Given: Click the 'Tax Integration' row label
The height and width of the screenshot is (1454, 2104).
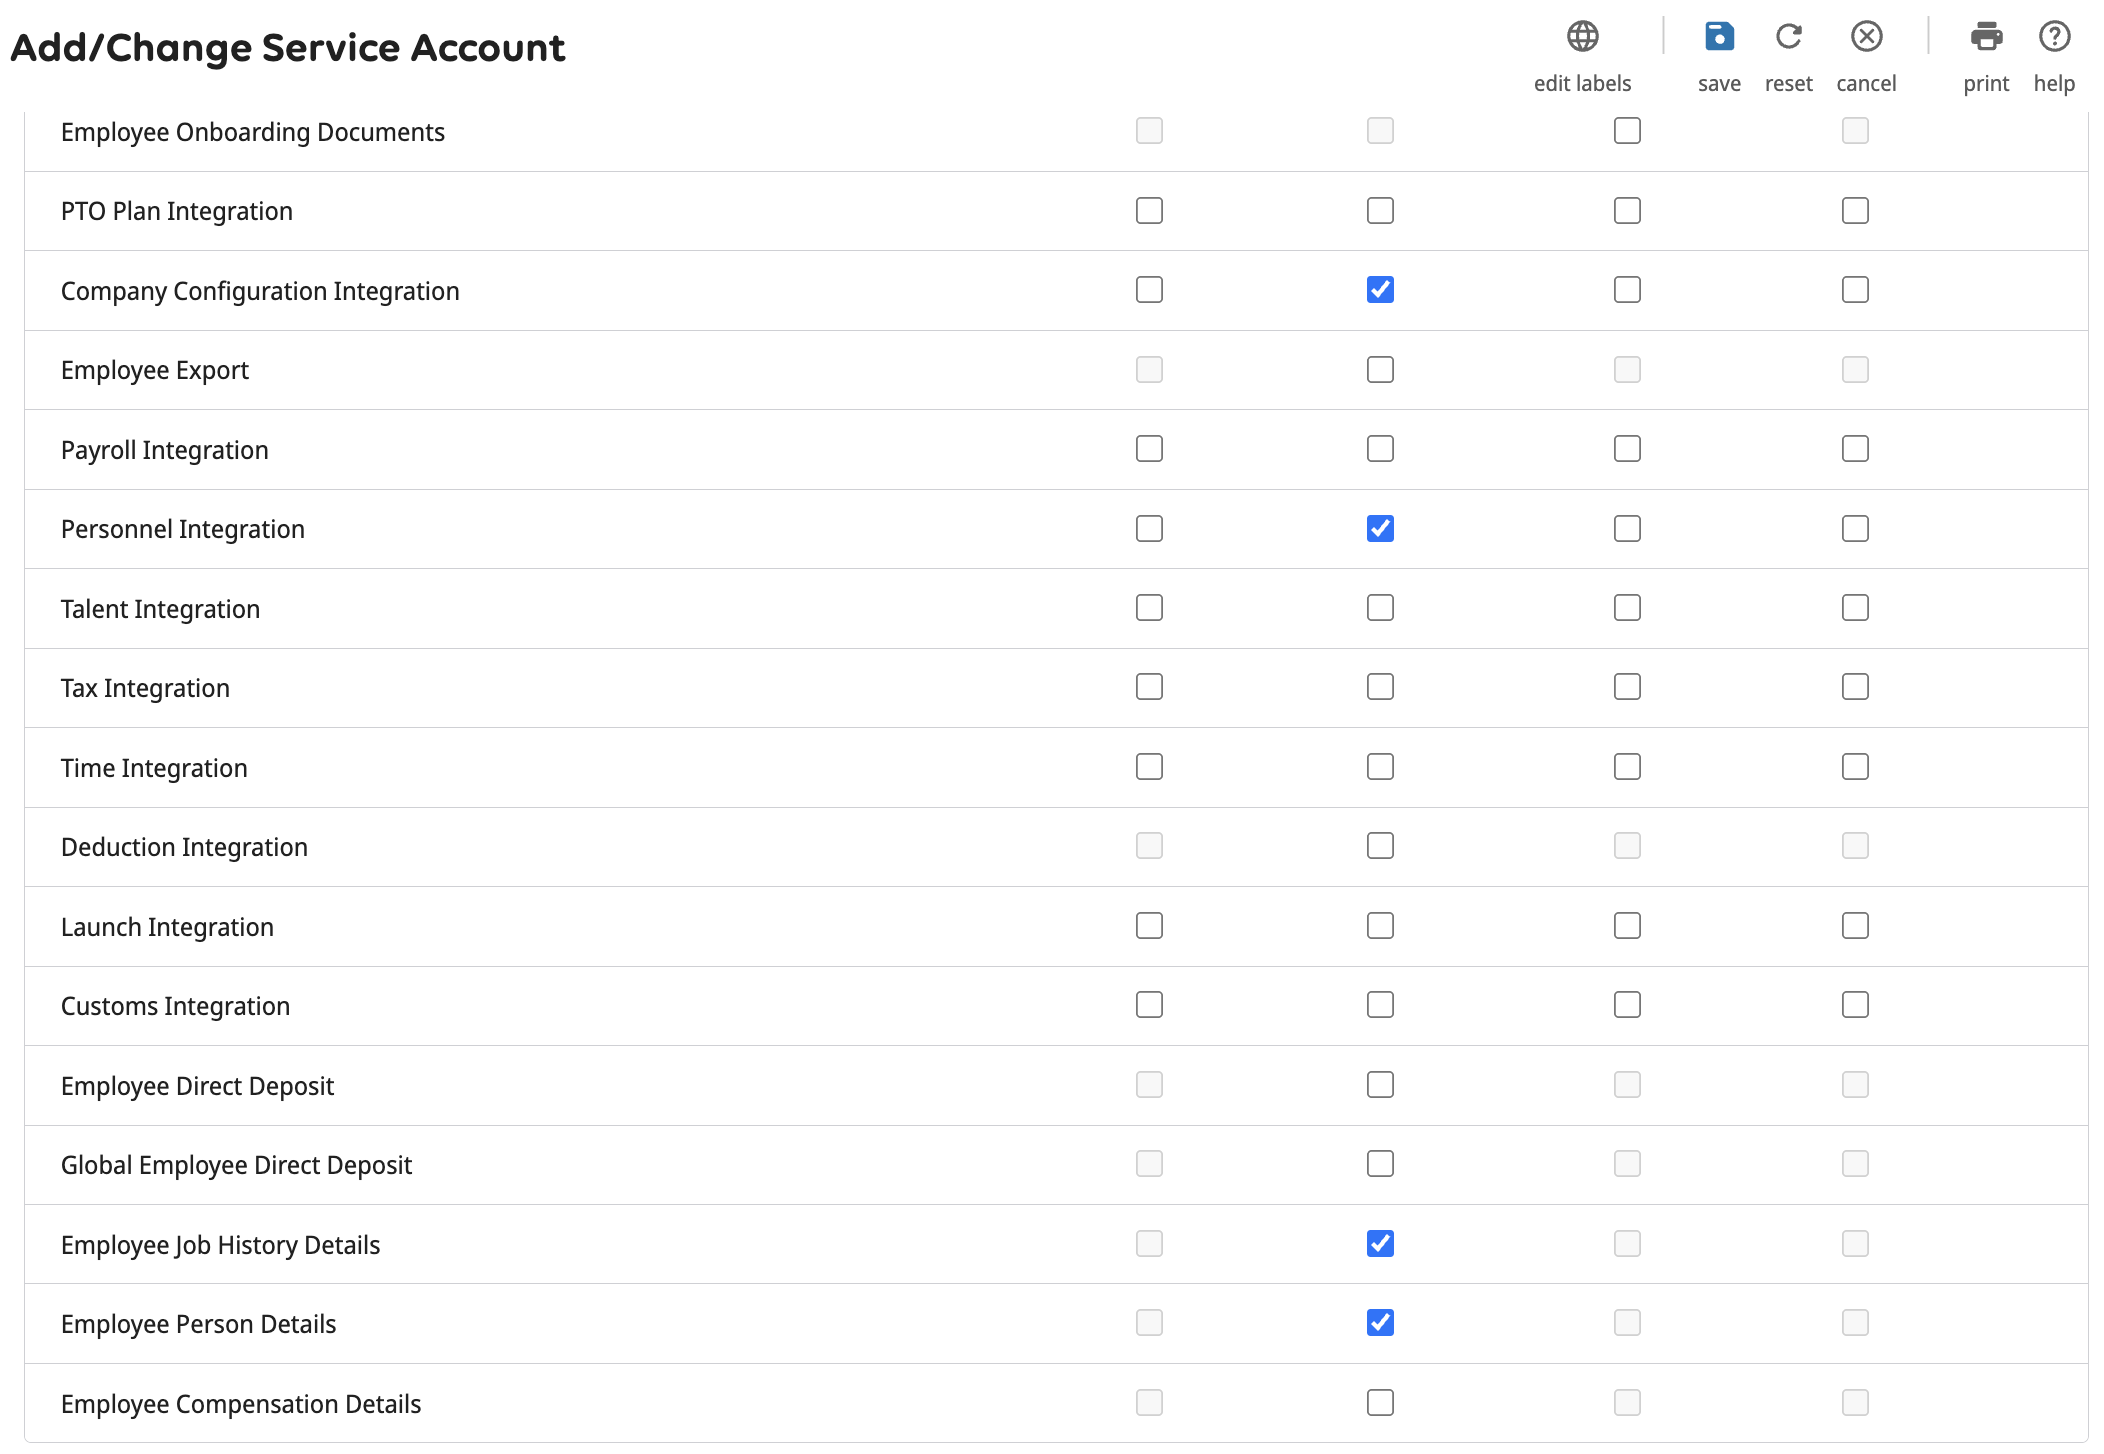Looking at the screenshot, I should 145,688.
